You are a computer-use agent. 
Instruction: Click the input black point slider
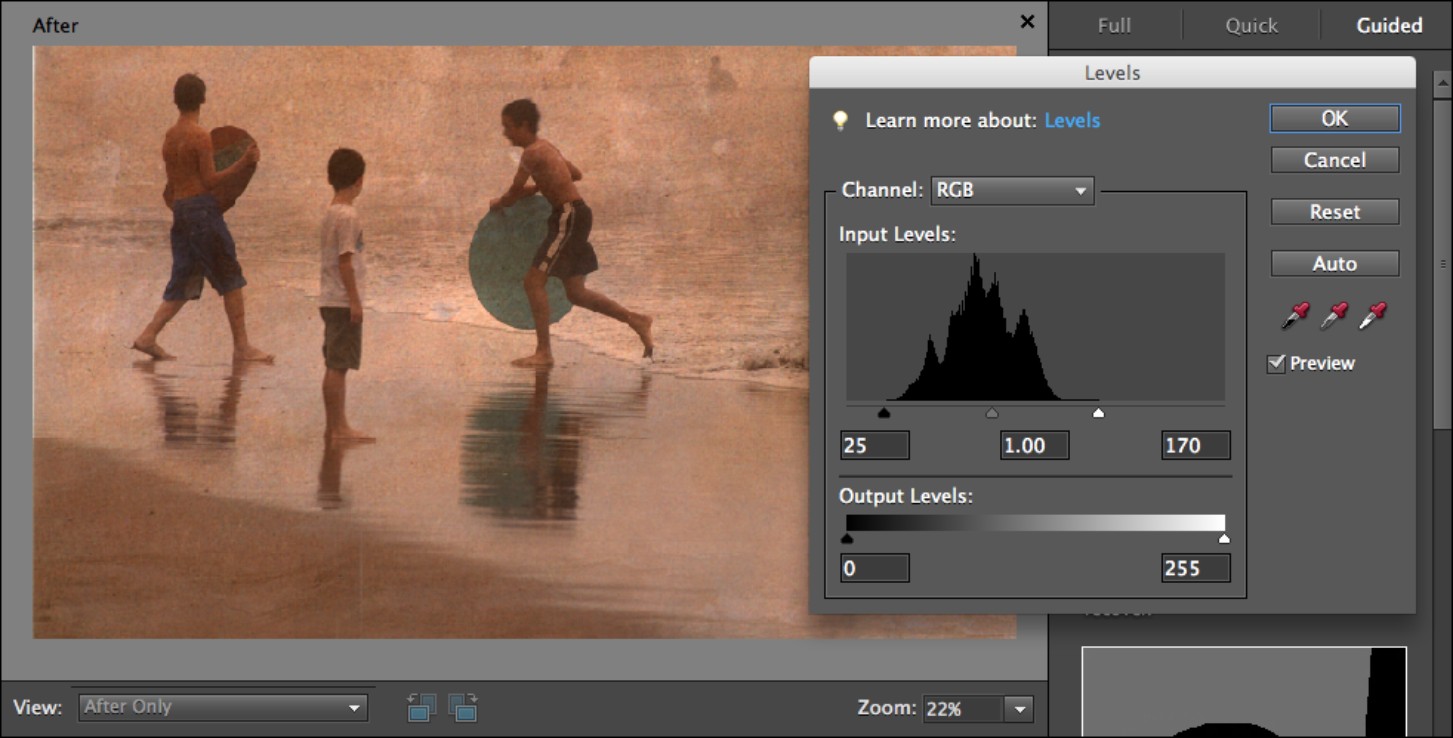[x=883, y=412]
